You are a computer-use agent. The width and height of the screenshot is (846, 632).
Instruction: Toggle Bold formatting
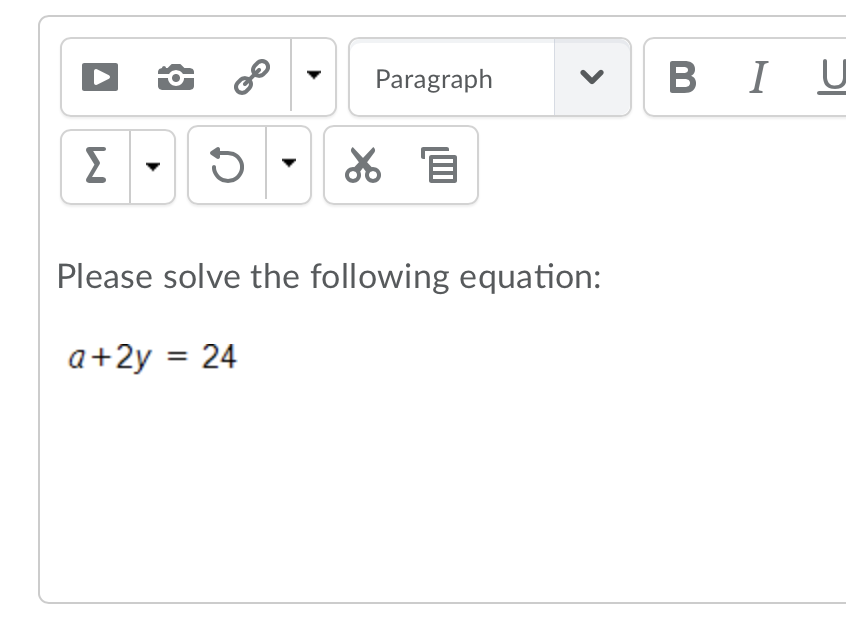coord(682,77)
